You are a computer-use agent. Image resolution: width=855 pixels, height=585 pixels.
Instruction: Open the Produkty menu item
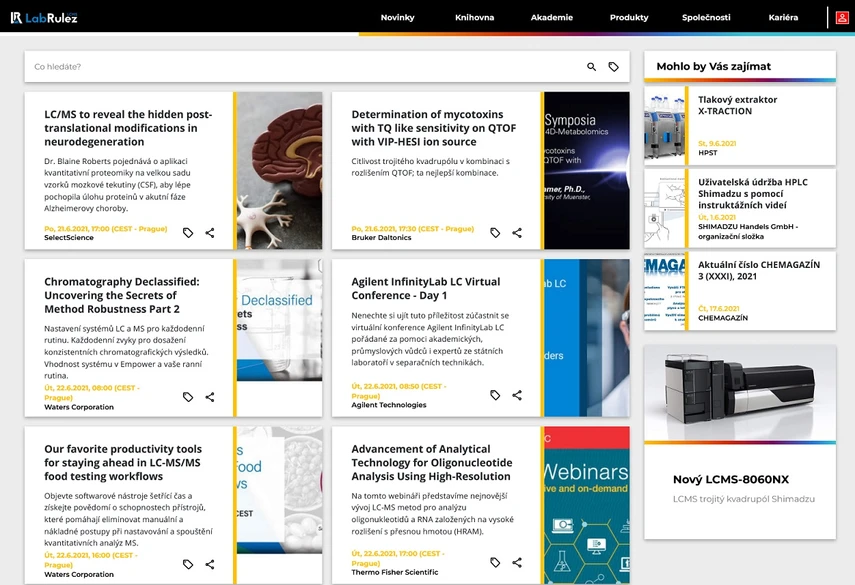tap(629, 17)
